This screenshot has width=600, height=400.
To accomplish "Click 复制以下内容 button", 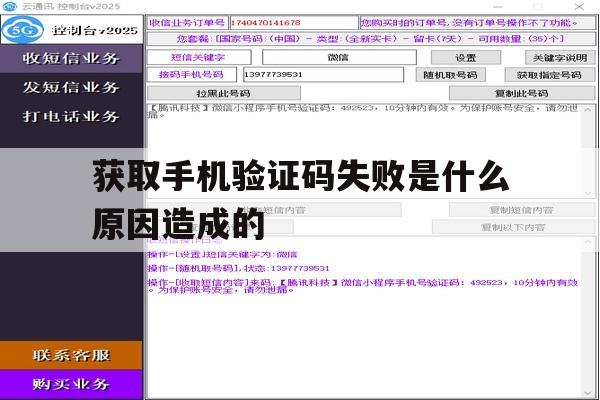I will [x=514, y=227].
